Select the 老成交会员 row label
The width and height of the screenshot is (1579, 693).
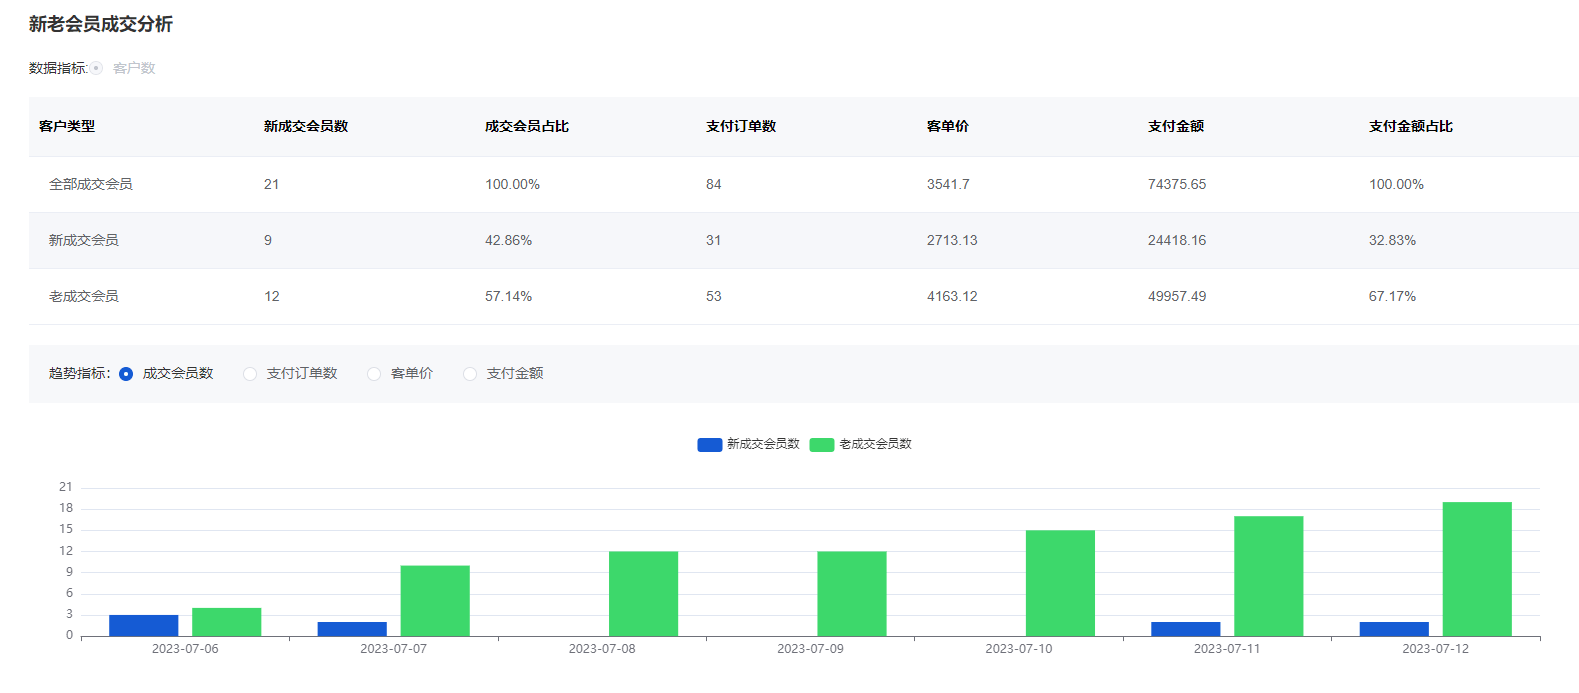click(84, 296)
